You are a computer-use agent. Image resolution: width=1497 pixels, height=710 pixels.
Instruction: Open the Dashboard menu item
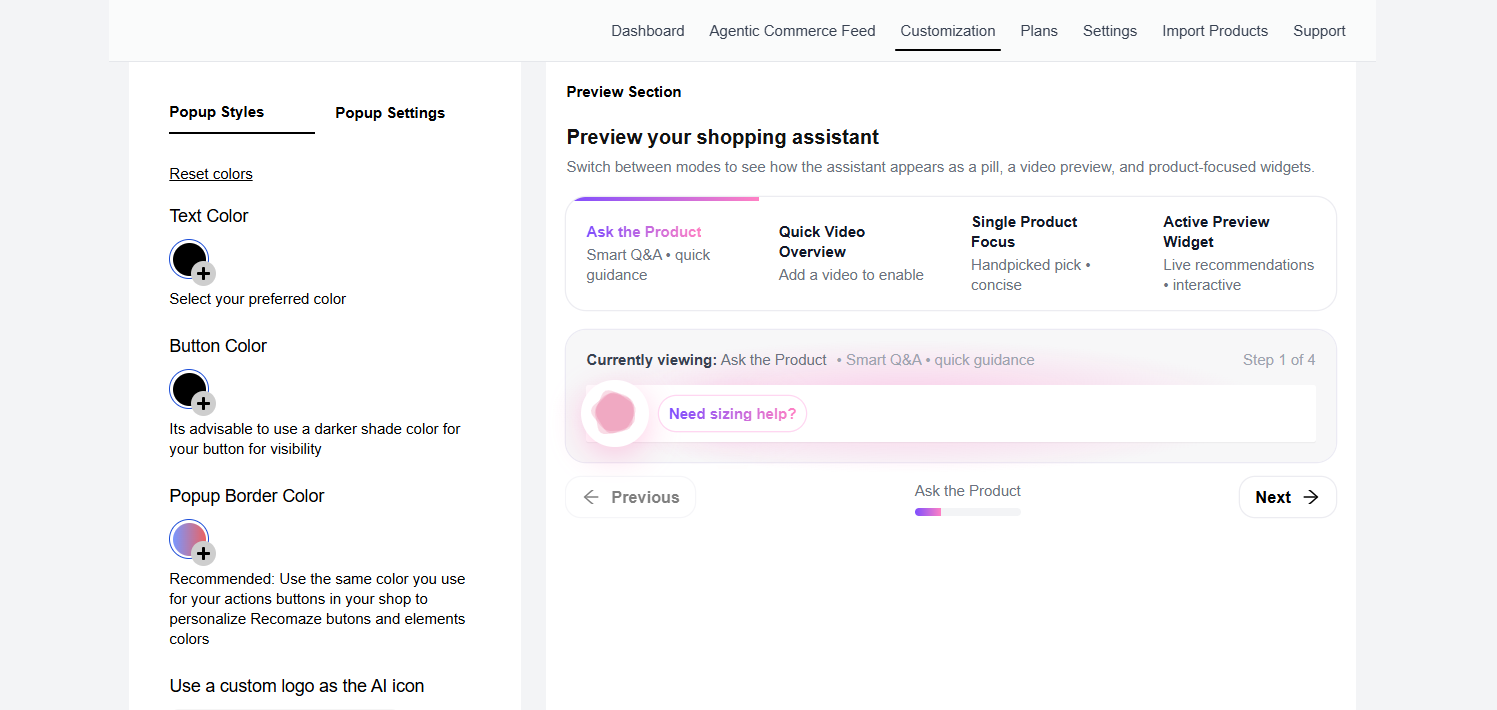[x=648, y=31]
